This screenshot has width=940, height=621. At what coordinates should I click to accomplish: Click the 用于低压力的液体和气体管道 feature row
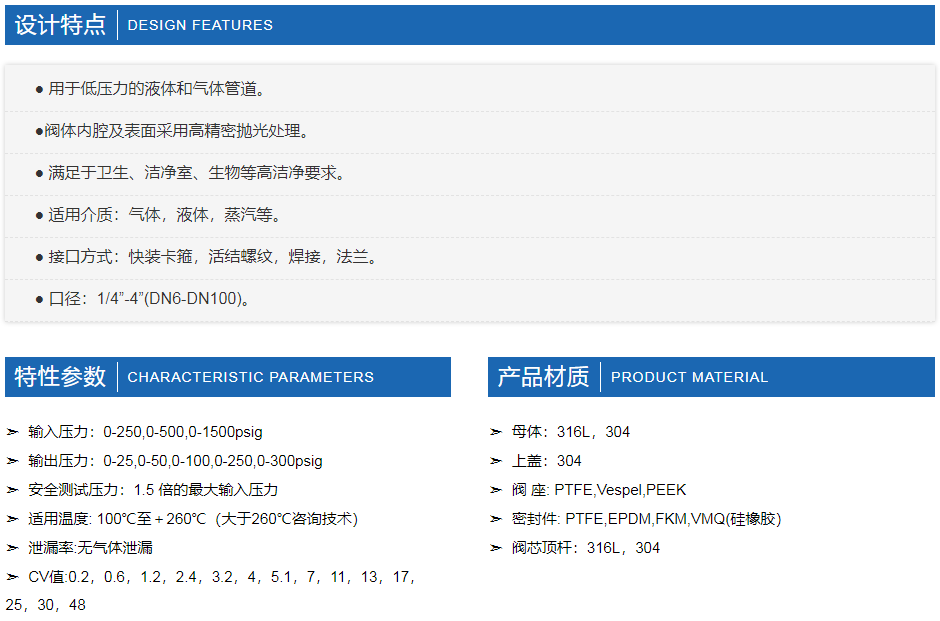click(x=470, y=89)
